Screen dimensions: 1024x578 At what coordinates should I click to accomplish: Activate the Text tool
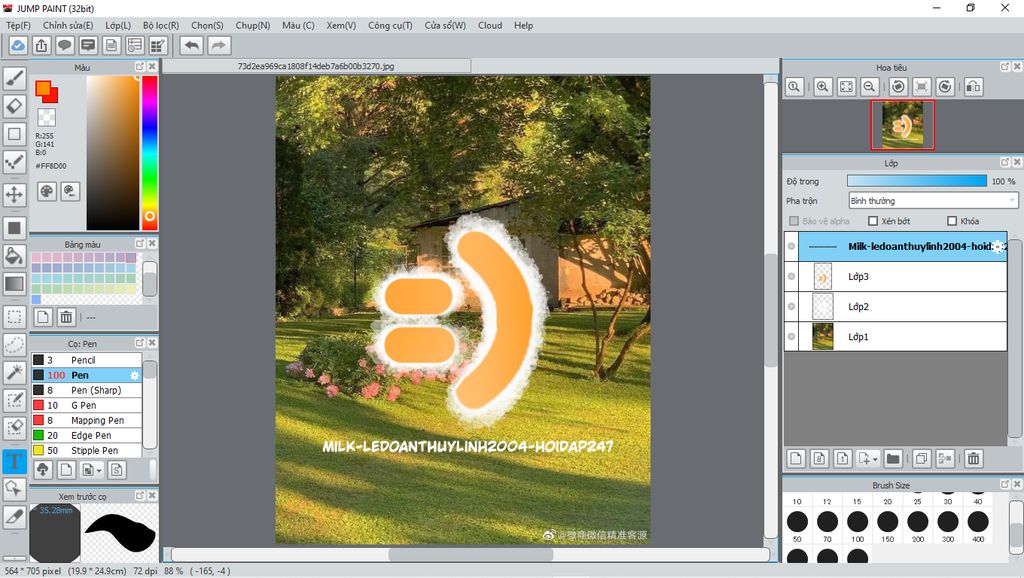[14, 462]
